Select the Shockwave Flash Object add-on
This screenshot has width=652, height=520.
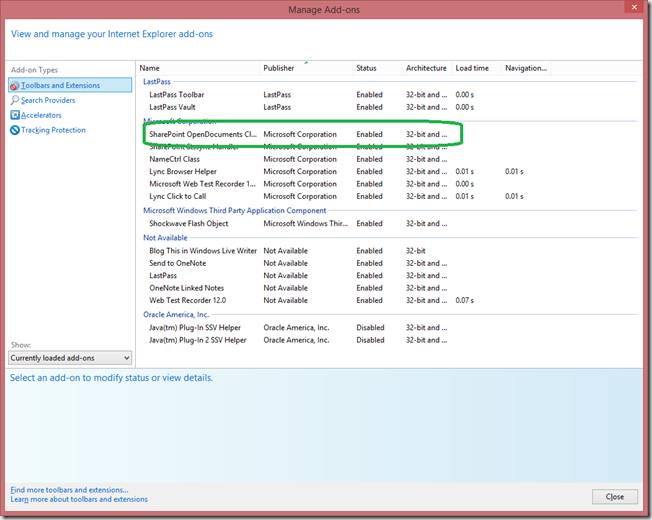(189, 224)
